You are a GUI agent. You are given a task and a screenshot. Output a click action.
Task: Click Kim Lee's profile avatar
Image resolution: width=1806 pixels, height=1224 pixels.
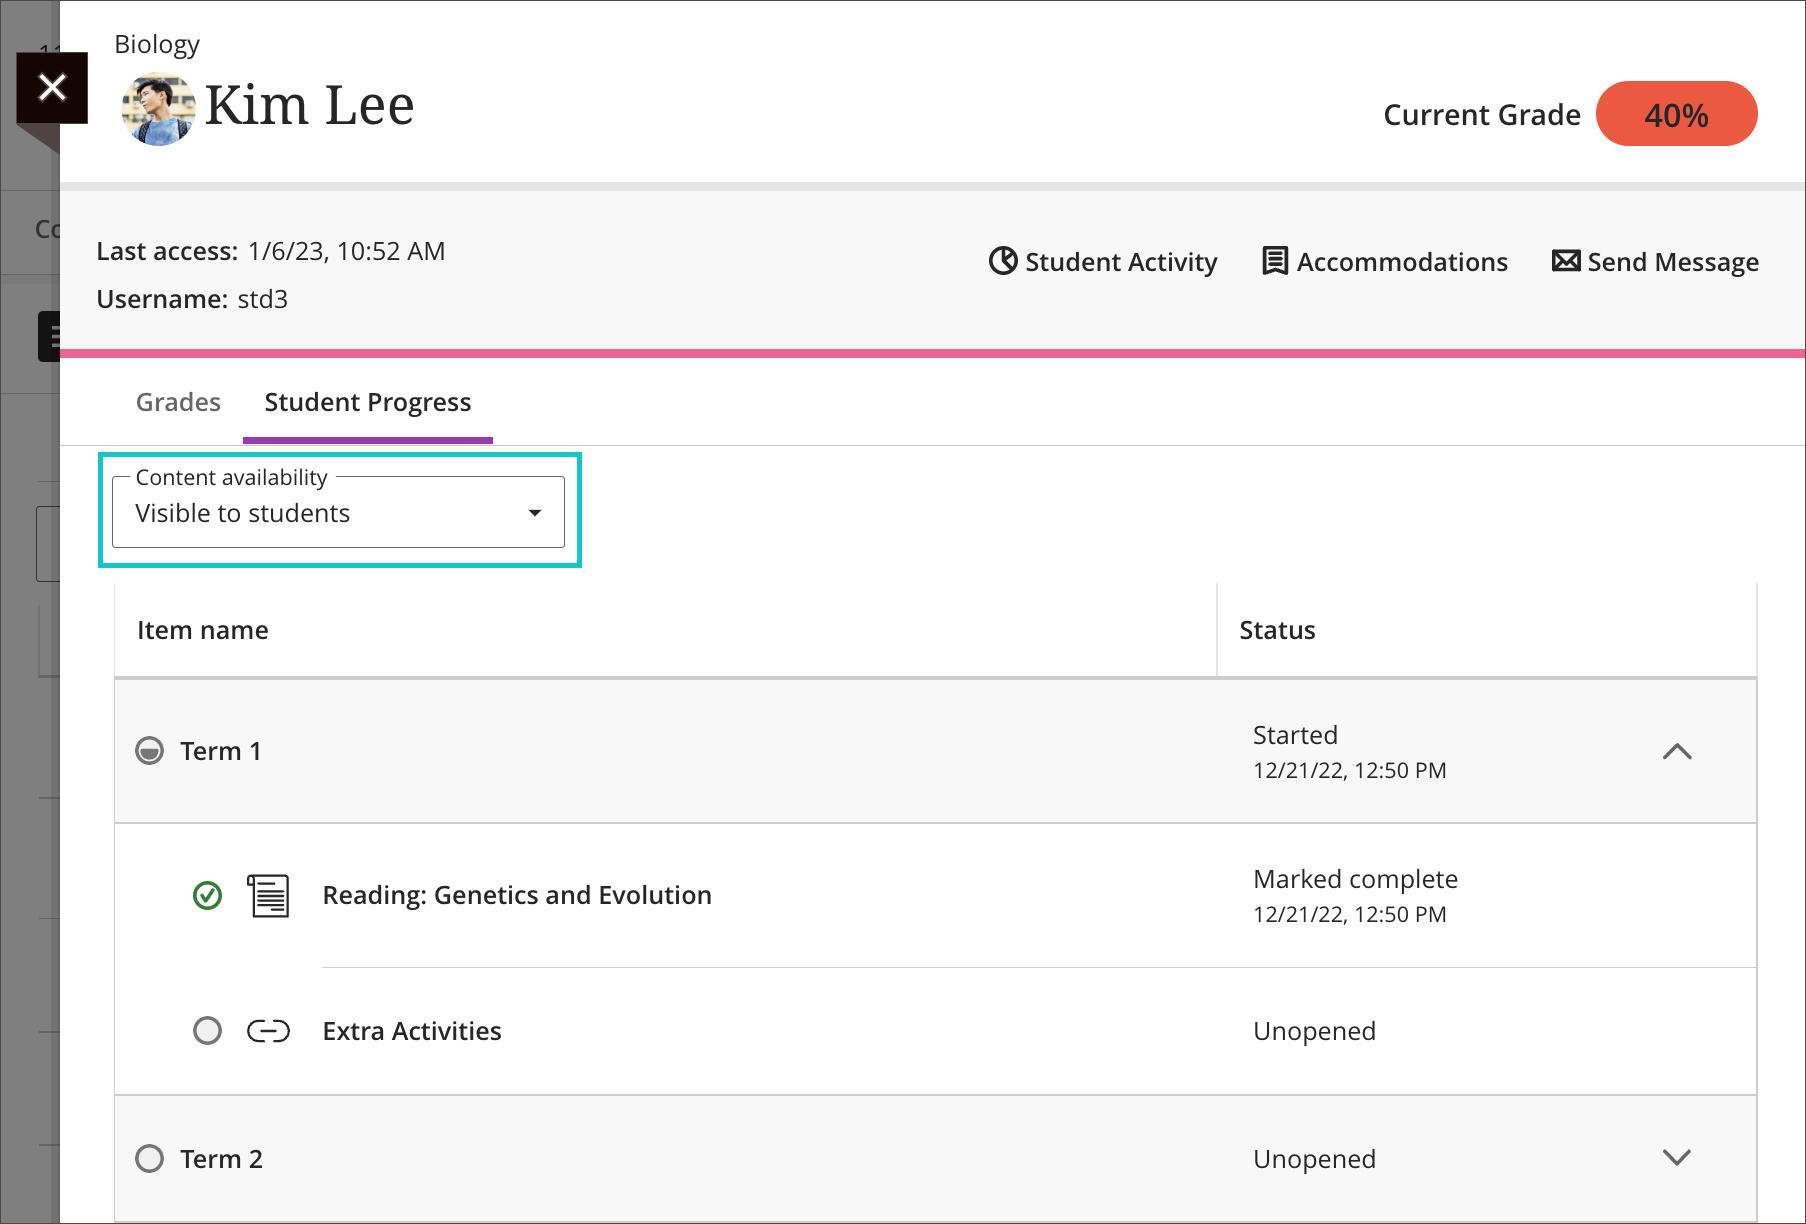pyautogui.click(x=158, y=108)
